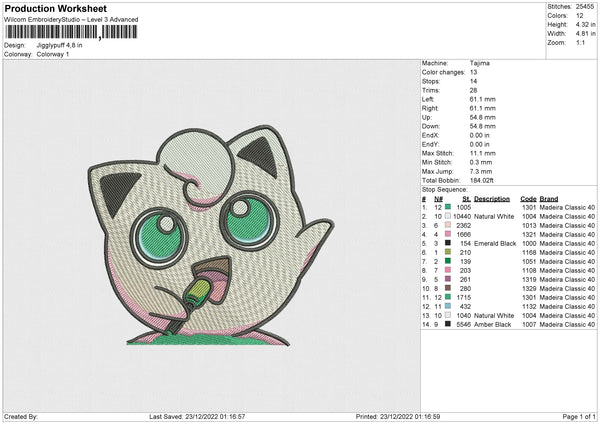Click thread code 1132
Viewport: 600px width, 424px height.
tap(529, 307)
